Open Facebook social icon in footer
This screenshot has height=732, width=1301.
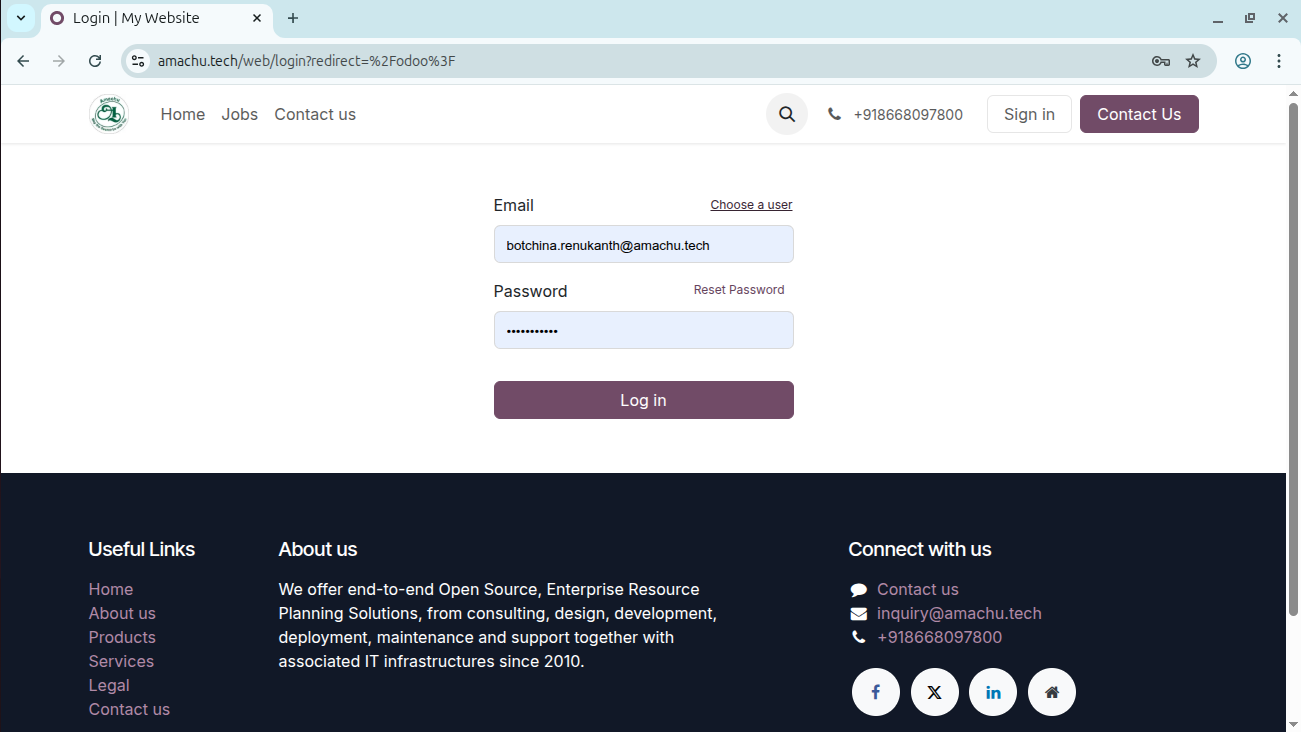coord(875,692)
